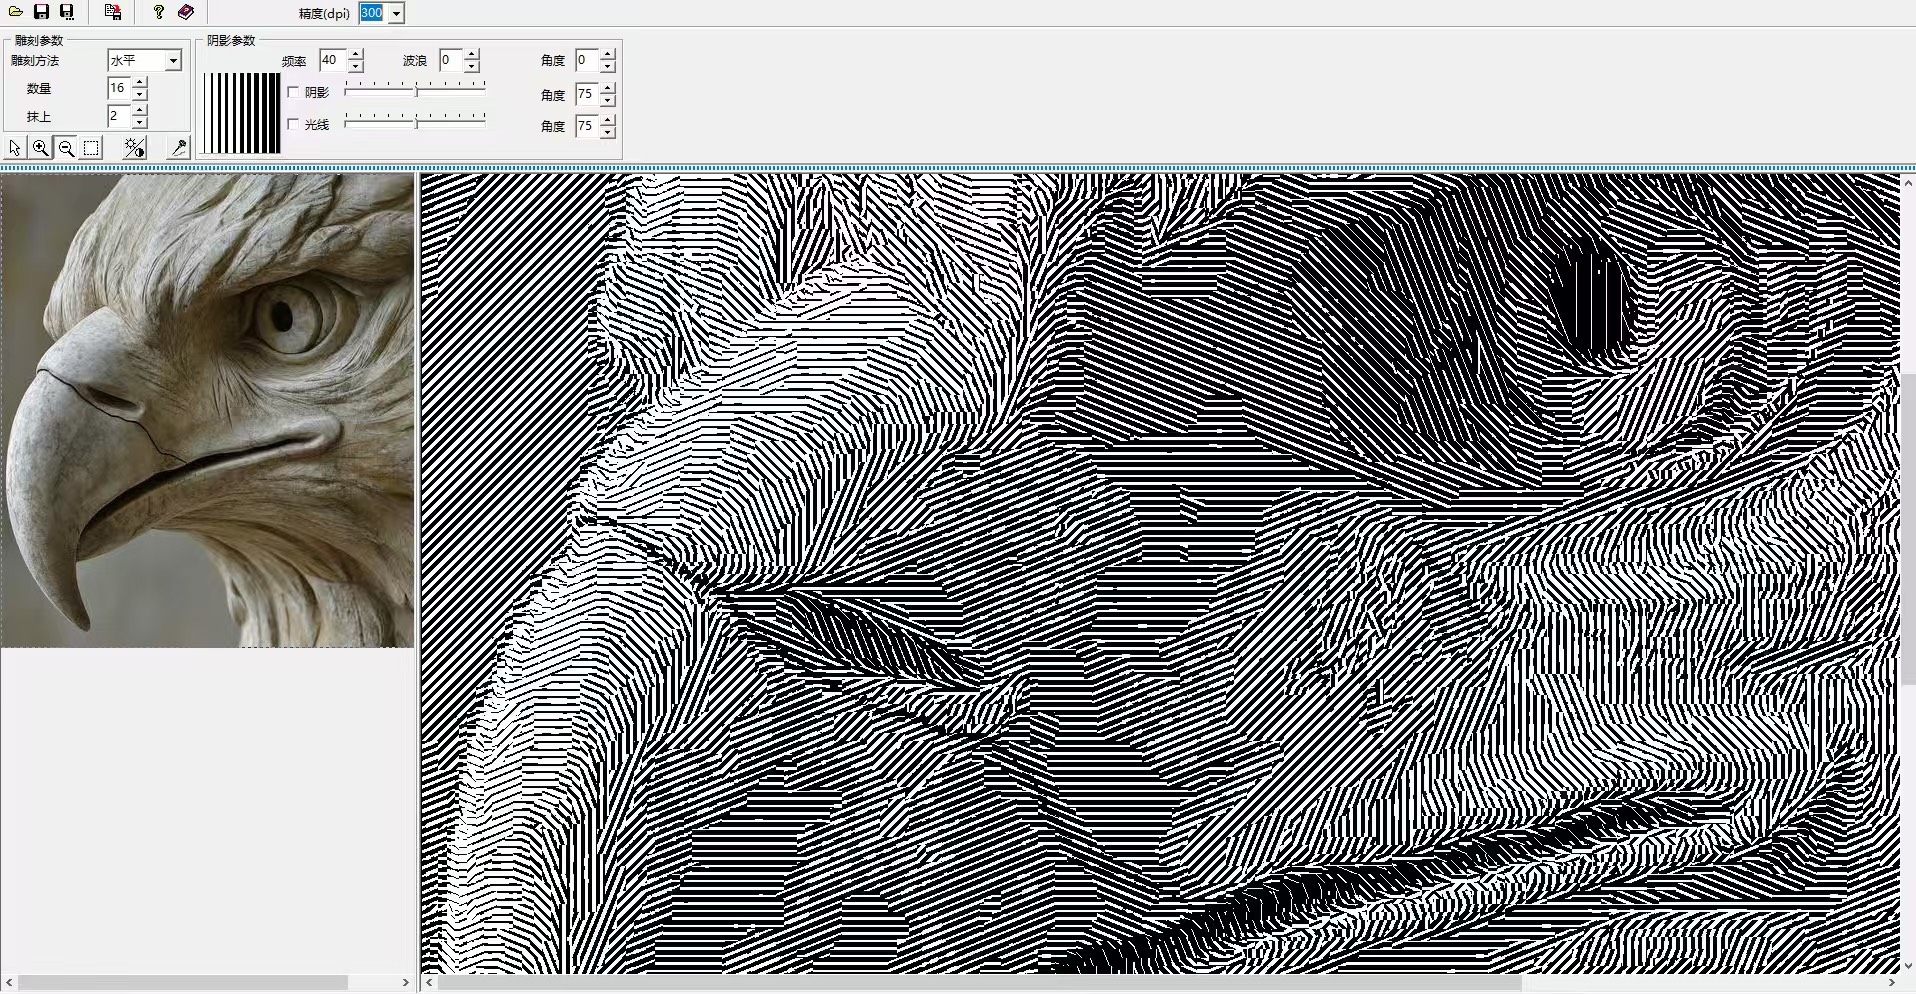Click the 角度 field in the 阴影 row
The width and height of the screenshot is (1916, 994).
click(x=588, y=95)
